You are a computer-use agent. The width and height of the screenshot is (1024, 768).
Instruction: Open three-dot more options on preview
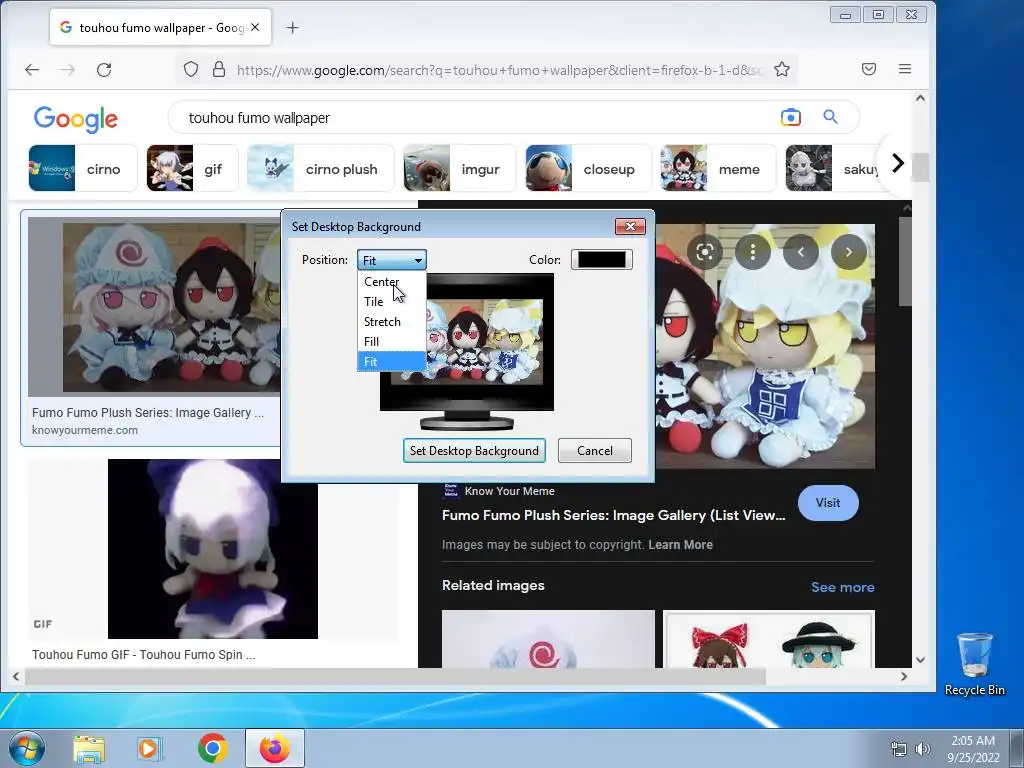tap(753, 252)
